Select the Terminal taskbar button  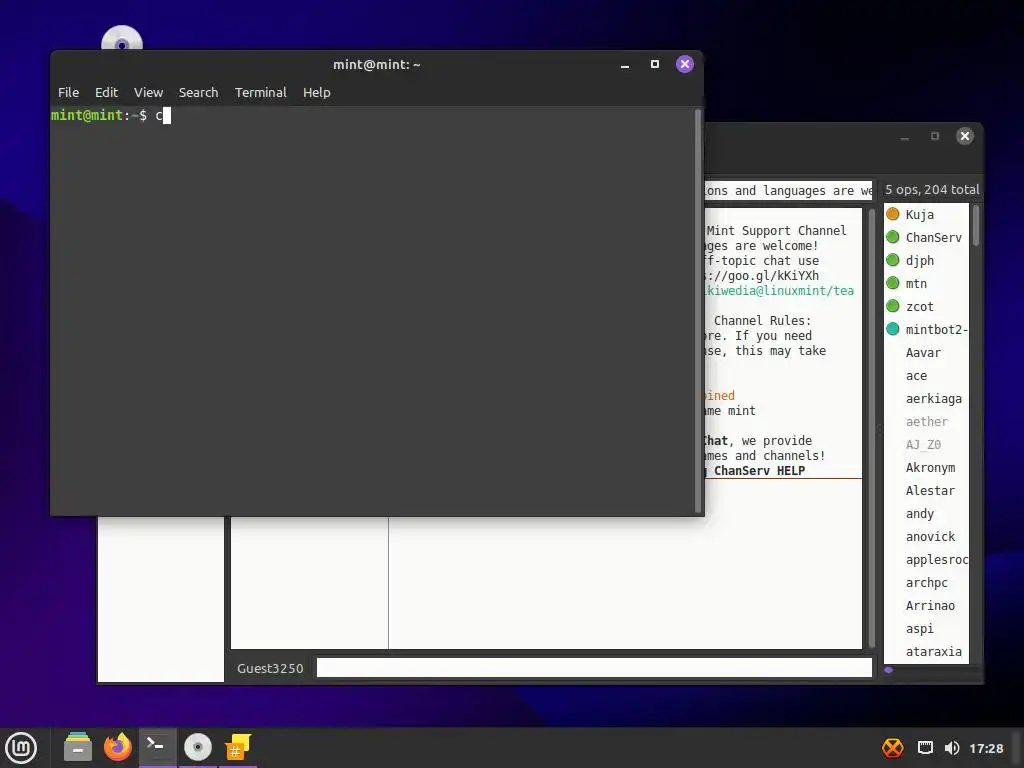157,747
